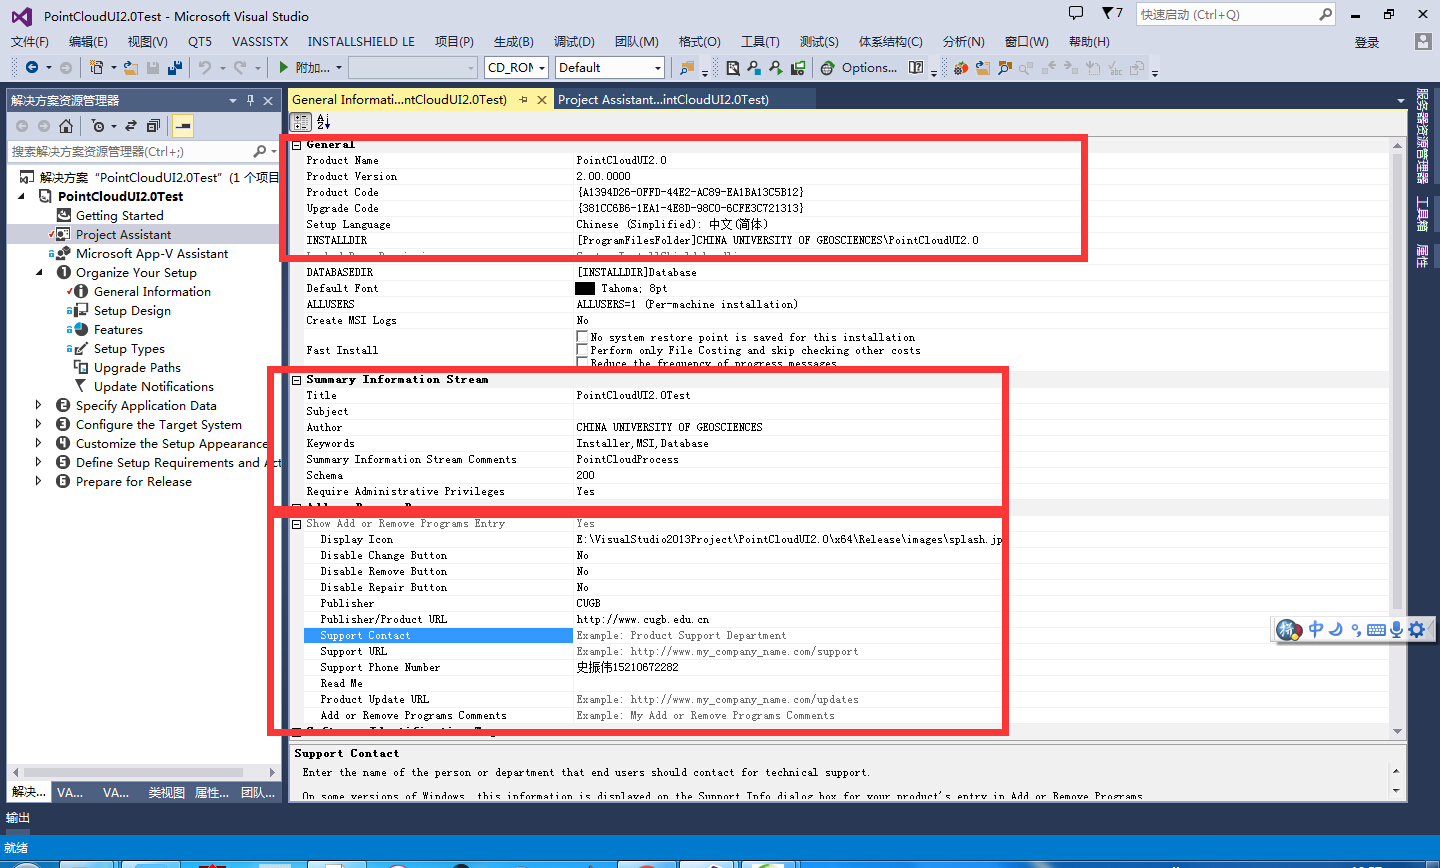Click the Undo toolbar icon

click(x=205, y=68)
